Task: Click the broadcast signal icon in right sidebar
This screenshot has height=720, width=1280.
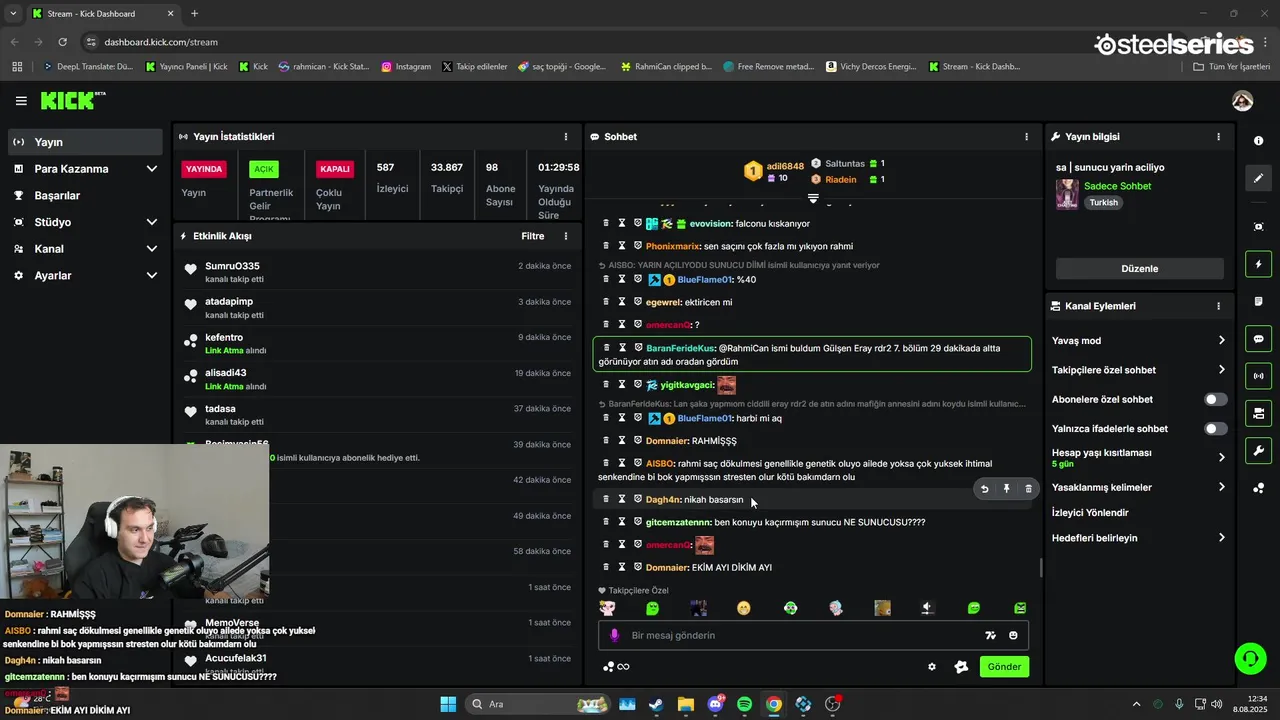Action: pos(1258,376)
